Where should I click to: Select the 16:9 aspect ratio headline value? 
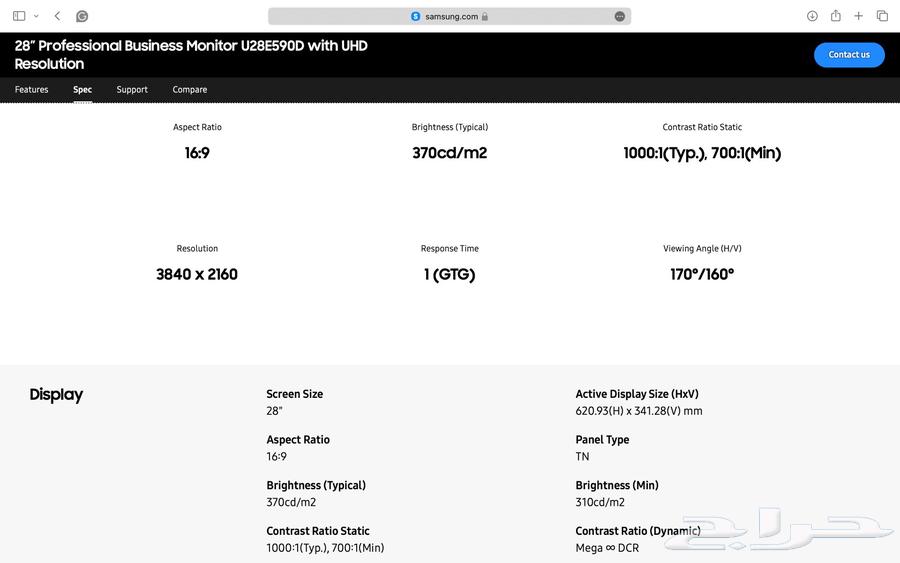coord(197,153)
